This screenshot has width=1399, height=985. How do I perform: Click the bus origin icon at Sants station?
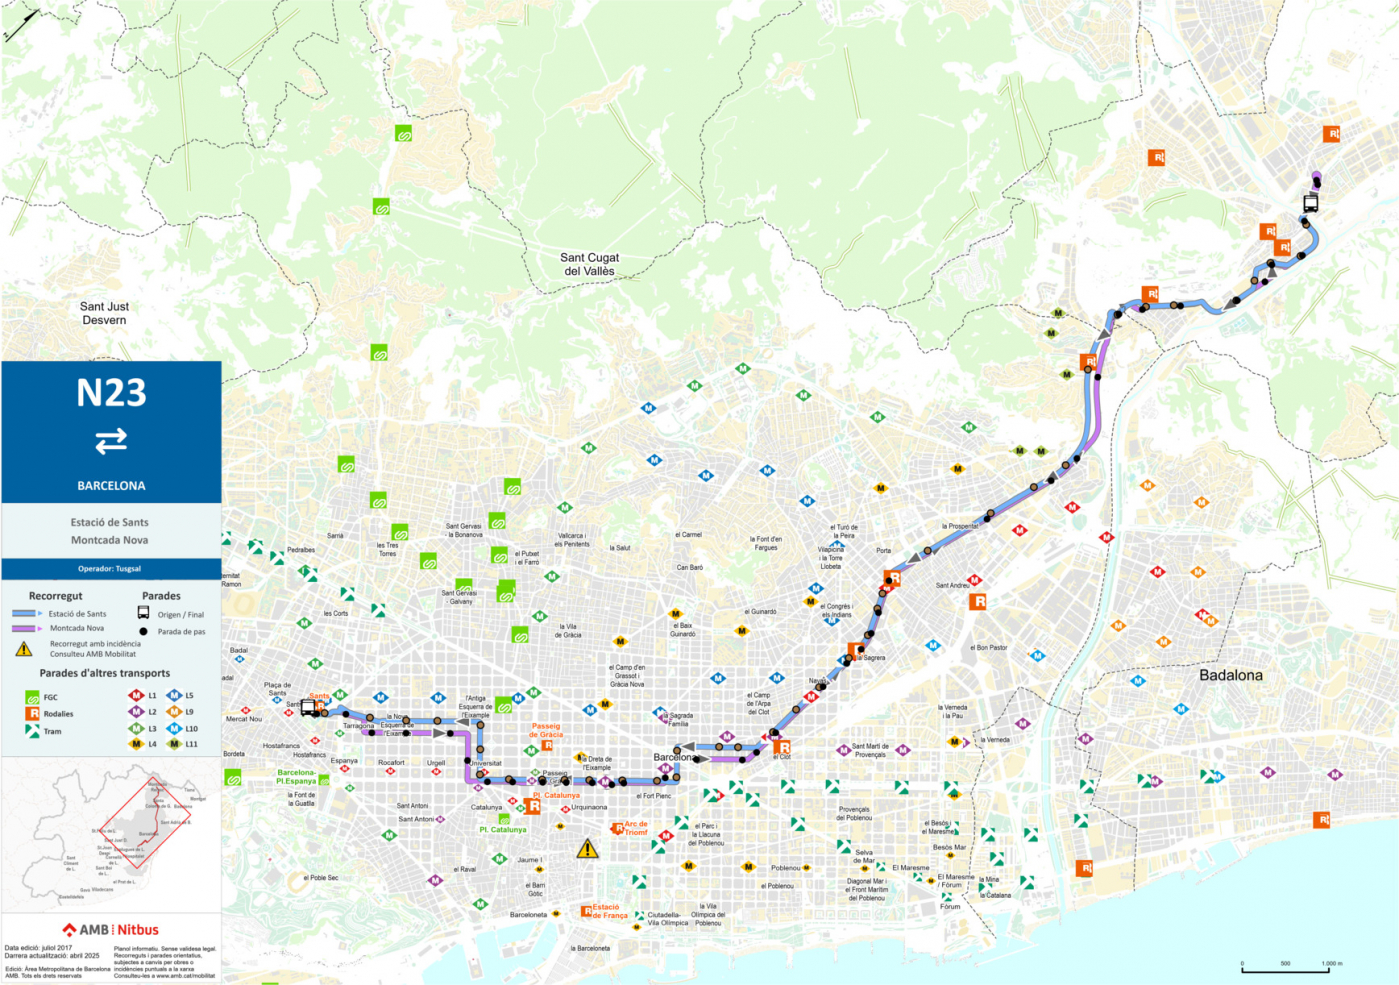coord(308,708)
